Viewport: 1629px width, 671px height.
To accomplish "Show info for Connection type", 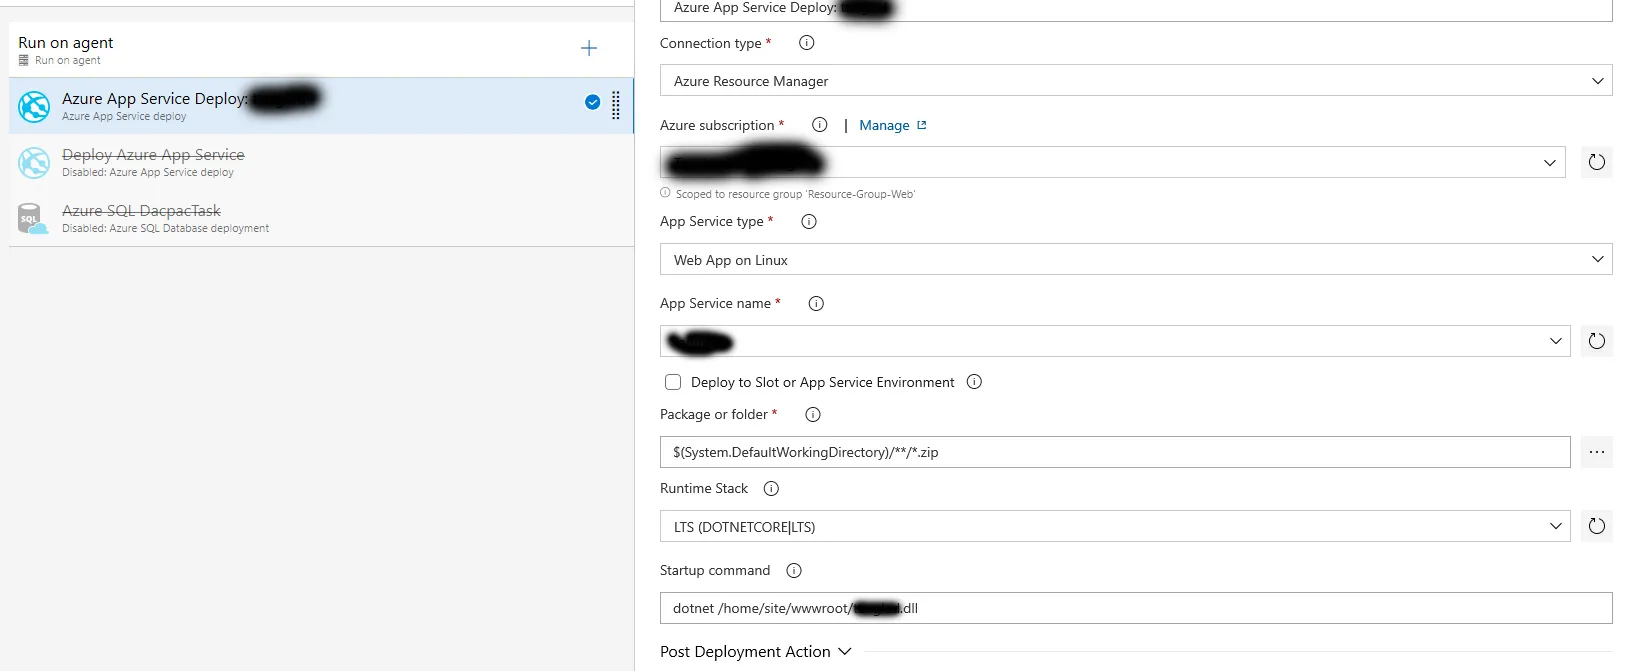I will tap(807, 43).
